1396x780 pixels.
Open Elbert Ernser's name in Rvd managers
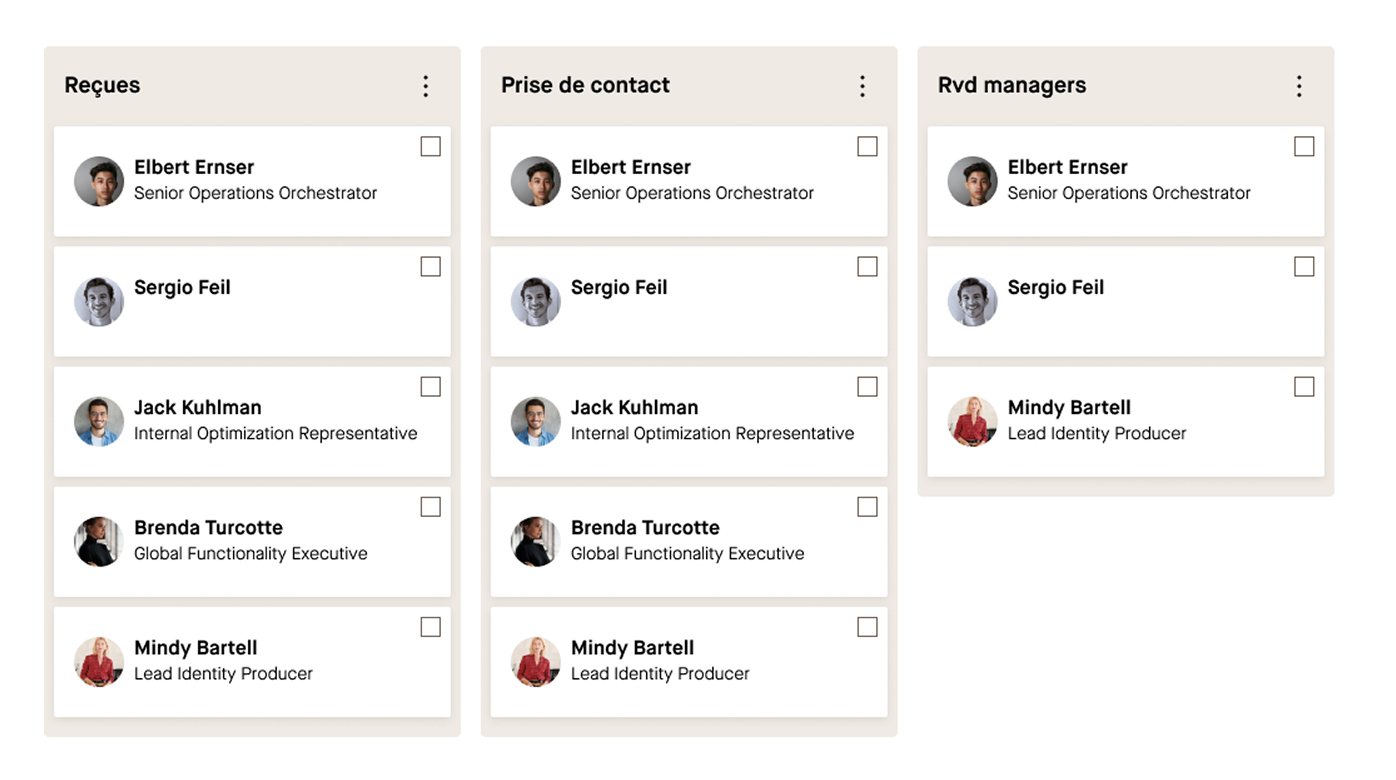(x=1067, y=167)
